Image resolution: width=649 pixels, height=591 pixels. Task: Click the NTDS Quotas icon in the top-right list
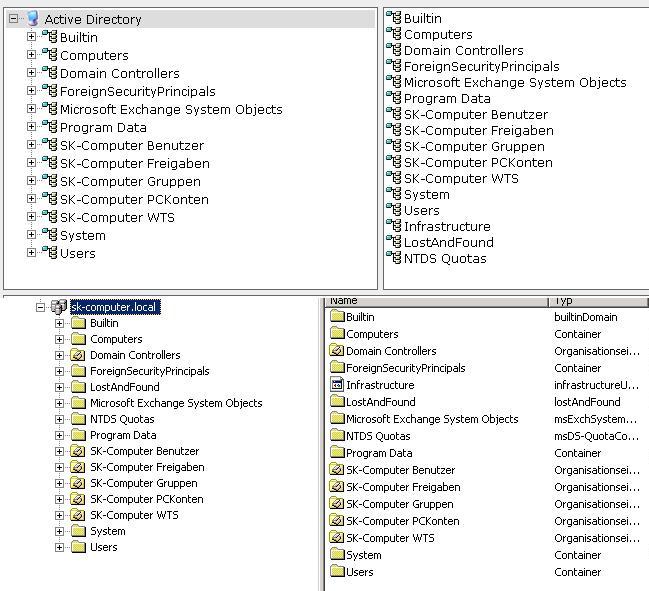394,258
